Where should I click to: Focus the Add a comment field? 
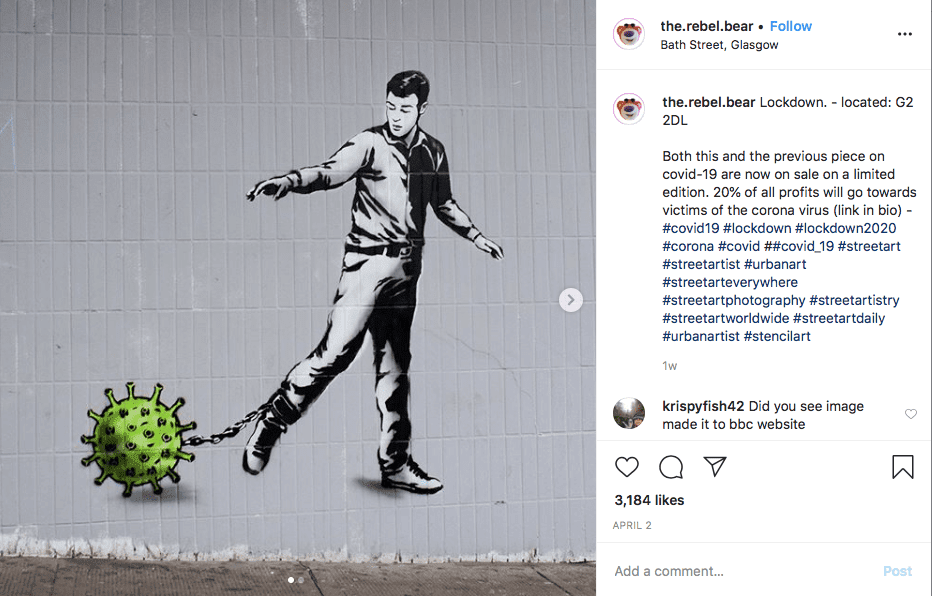(x=743, y=571)
